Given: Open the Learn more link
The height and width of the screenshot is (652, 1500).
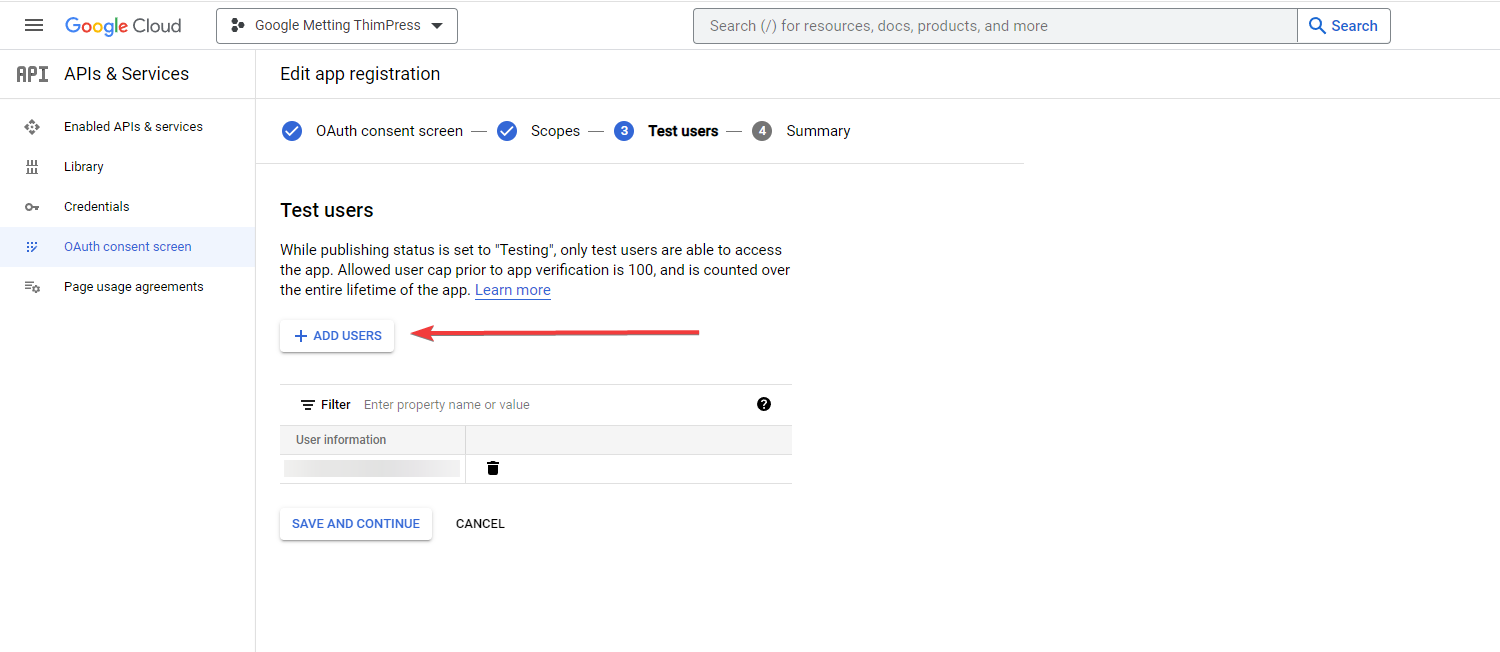Looking at the screenshot, I should tap(513, 290).
